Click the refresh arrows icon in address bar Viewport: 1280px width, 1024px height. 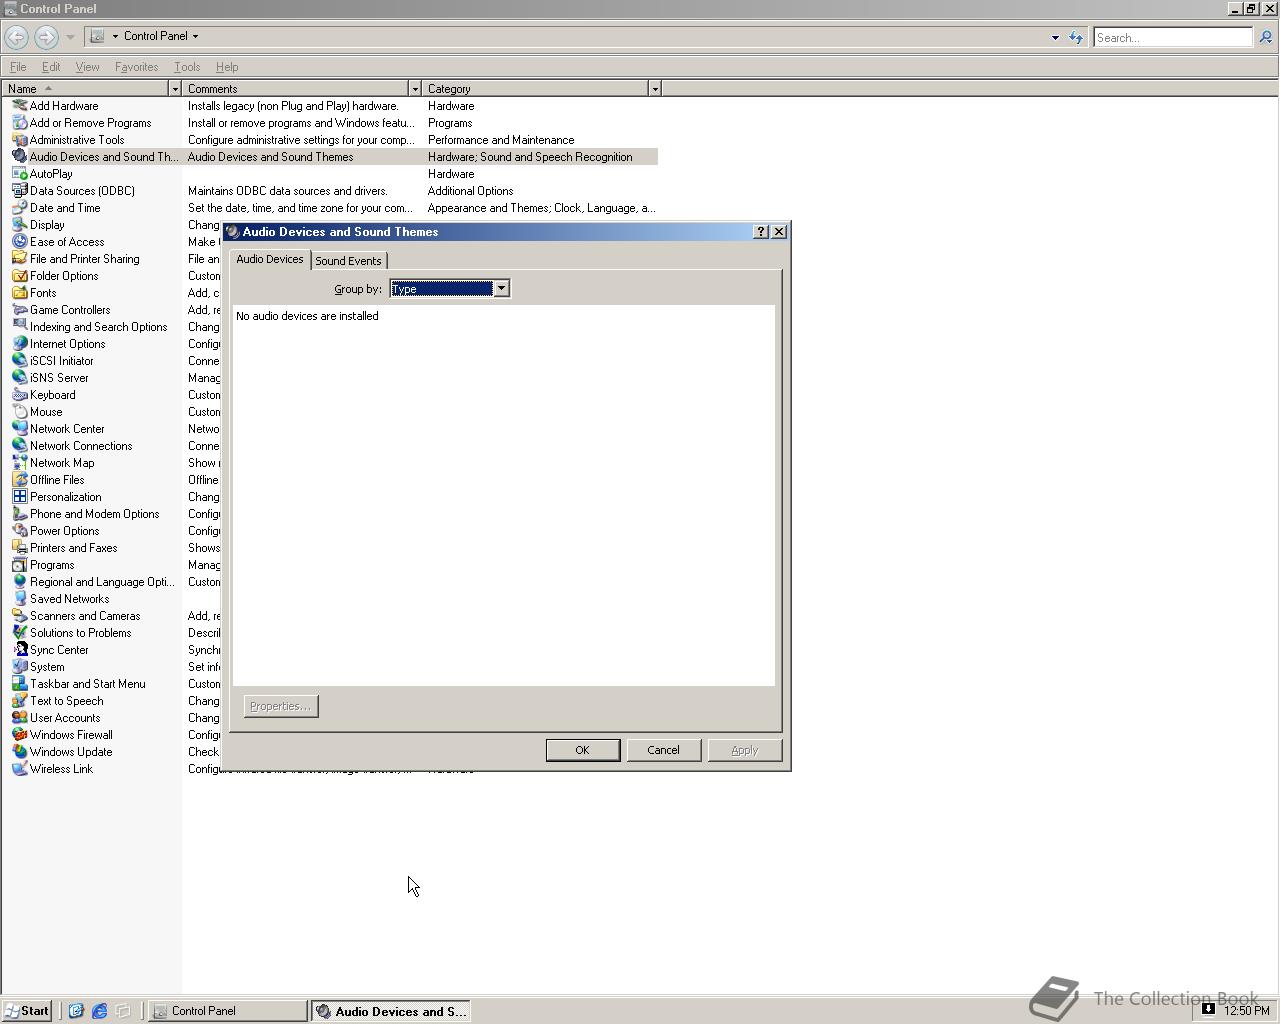click(1076, 37)
